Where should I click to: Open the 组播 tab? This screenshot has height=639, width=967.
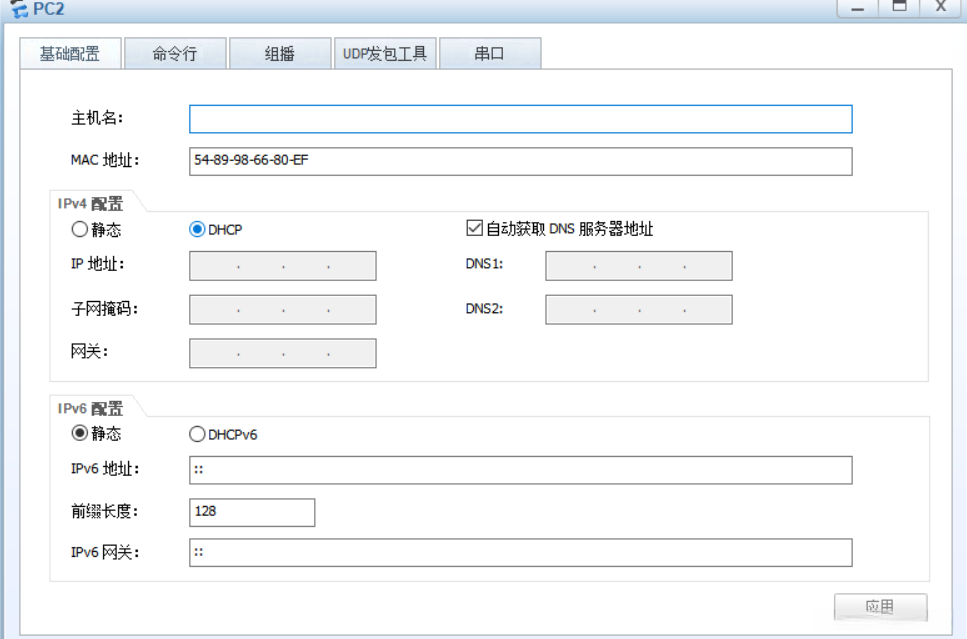tap(280, 54)
